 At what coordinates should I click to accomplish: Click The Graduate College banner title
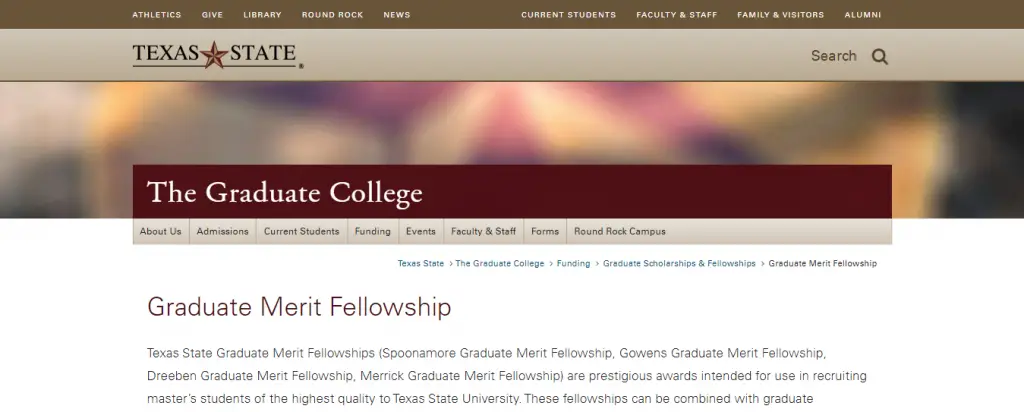(285, 192)
